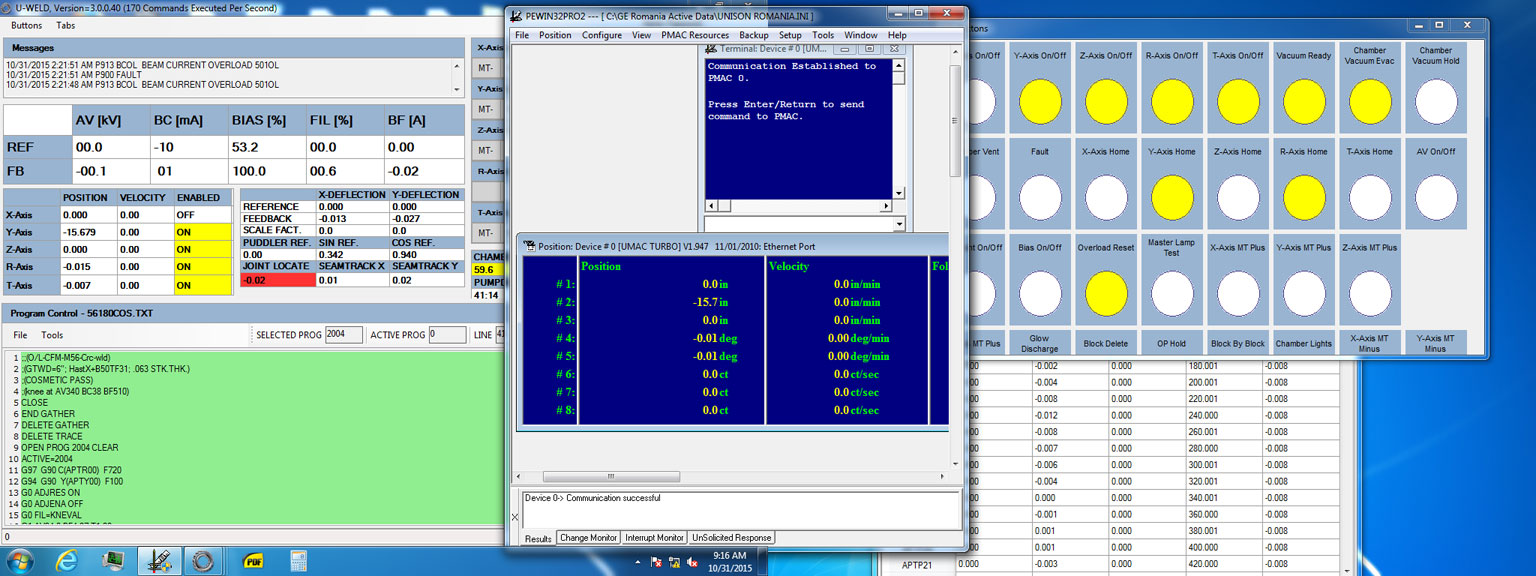Click the SELECTED PROG field
The width and height of the screenshot is (1536, 576).
(343, 334)
